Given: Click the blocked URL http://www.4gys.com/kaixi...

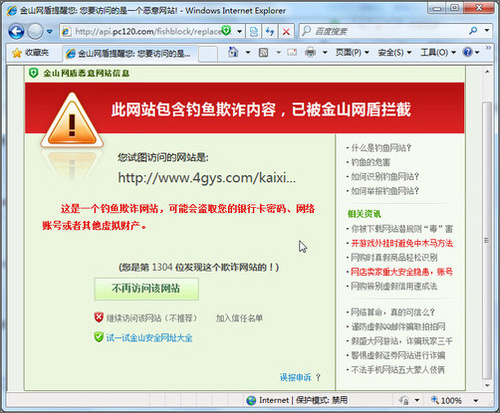Looking at the screenshot, I should point(207,178).
